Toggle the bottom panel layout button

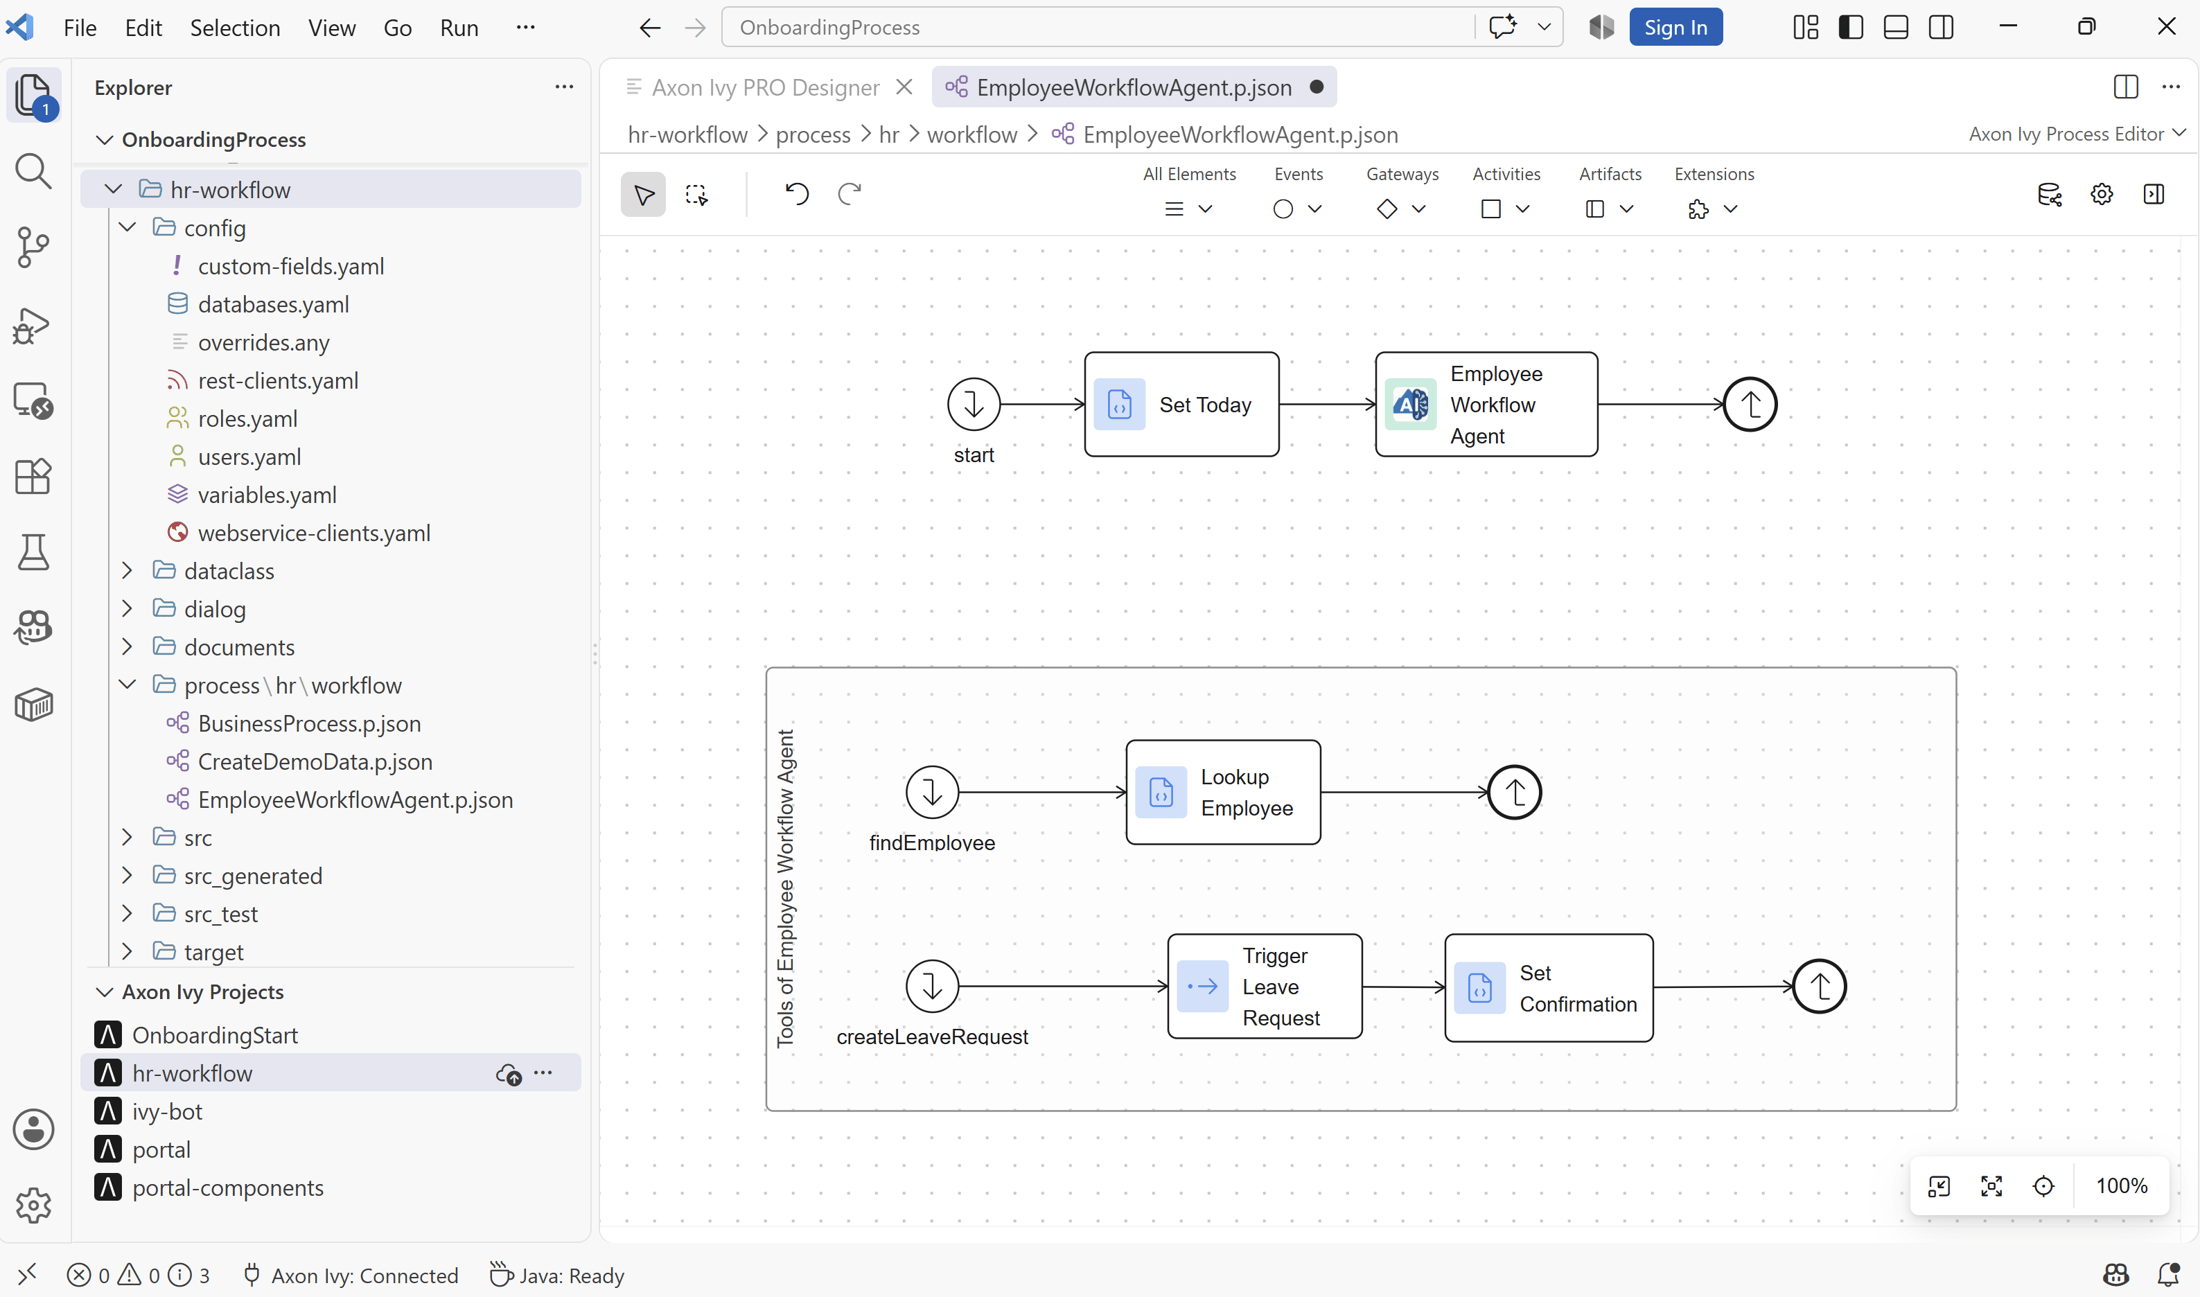(x=1896, y=27)
